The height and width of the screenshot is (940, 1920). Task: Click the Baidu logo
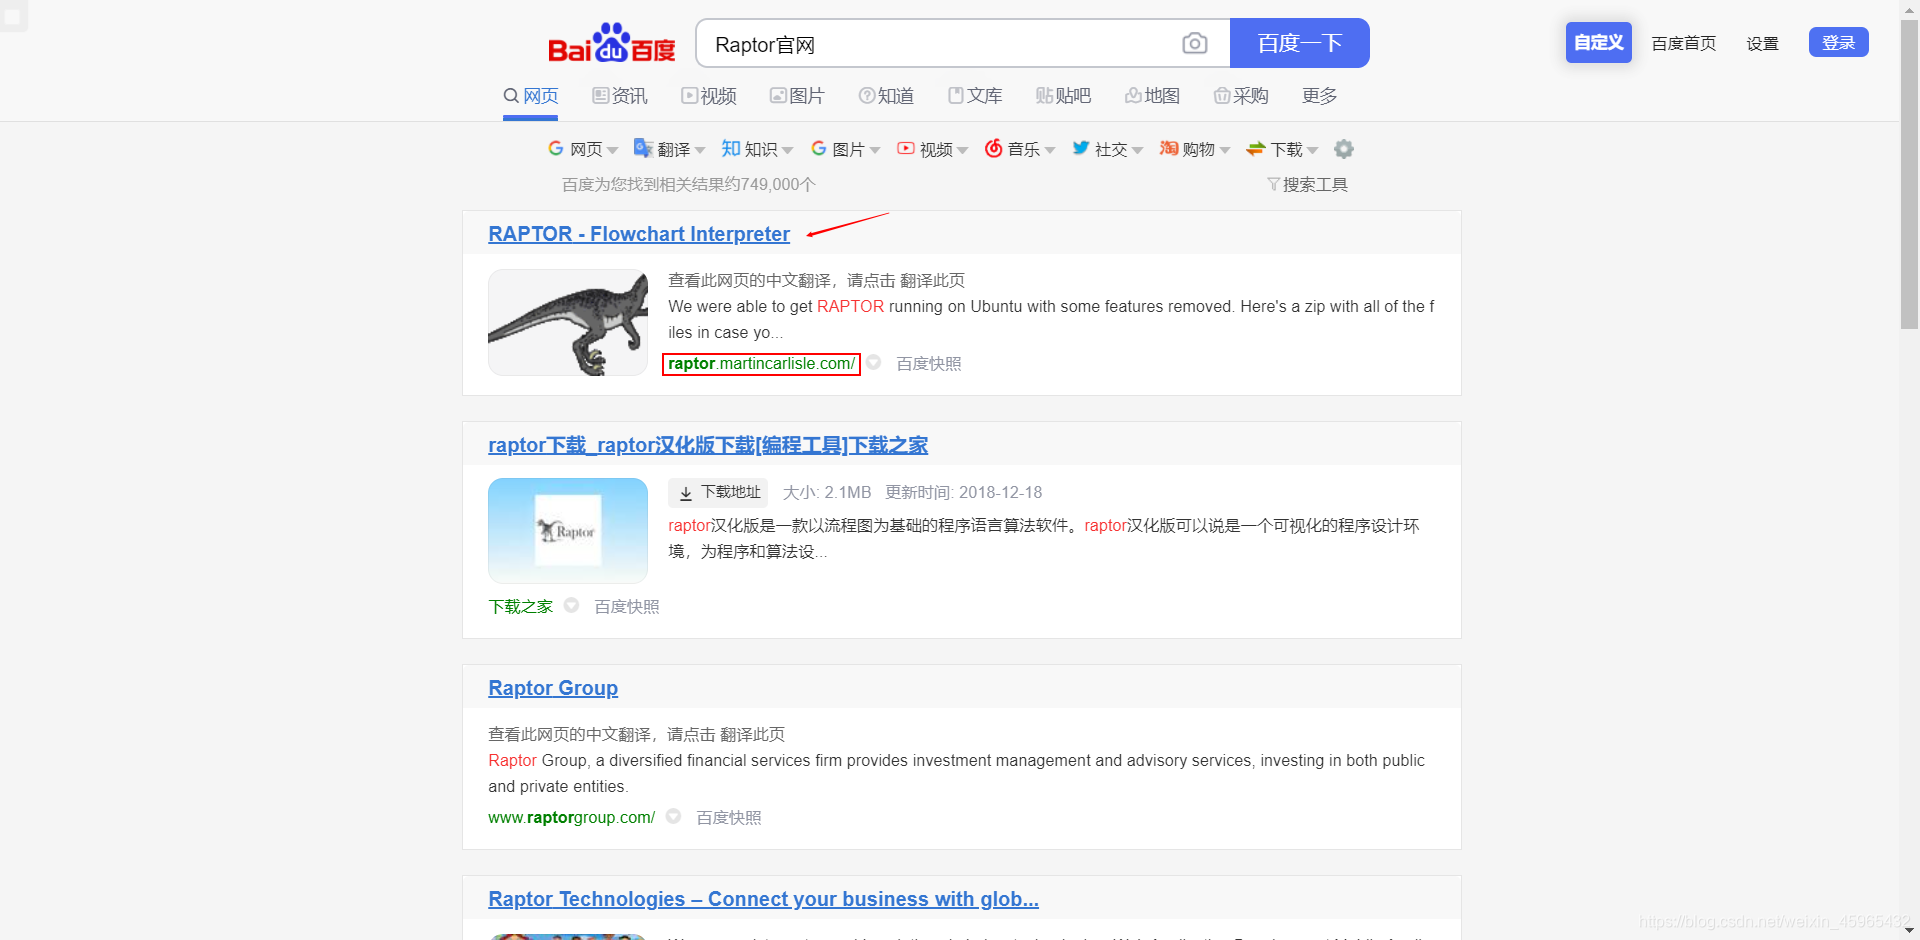pos(611,43)
